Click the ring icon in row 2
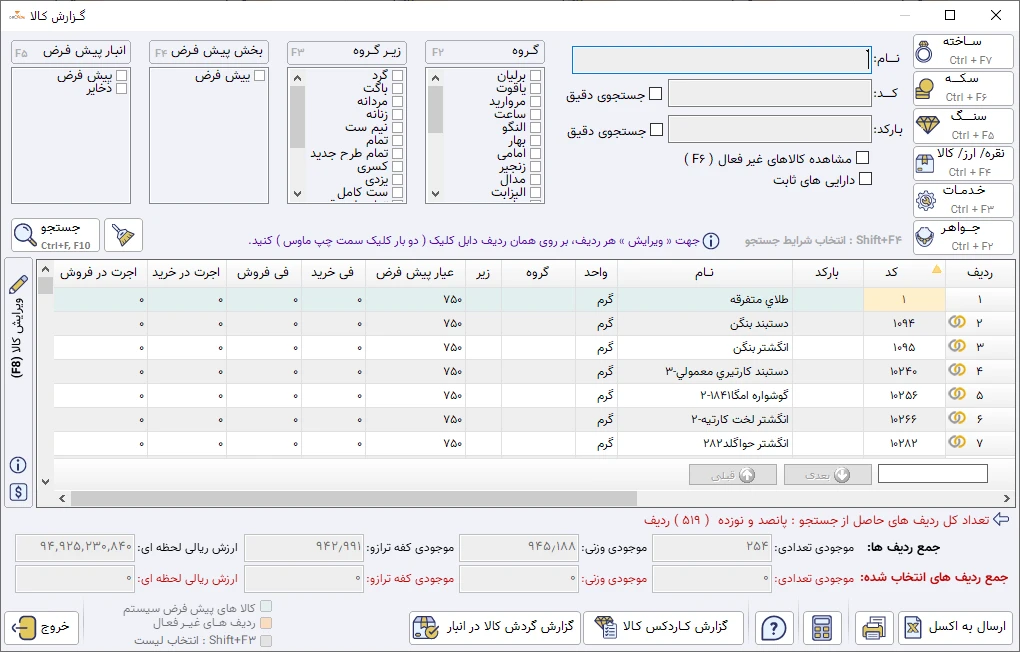1020x652 pixels. click(957, 322)
